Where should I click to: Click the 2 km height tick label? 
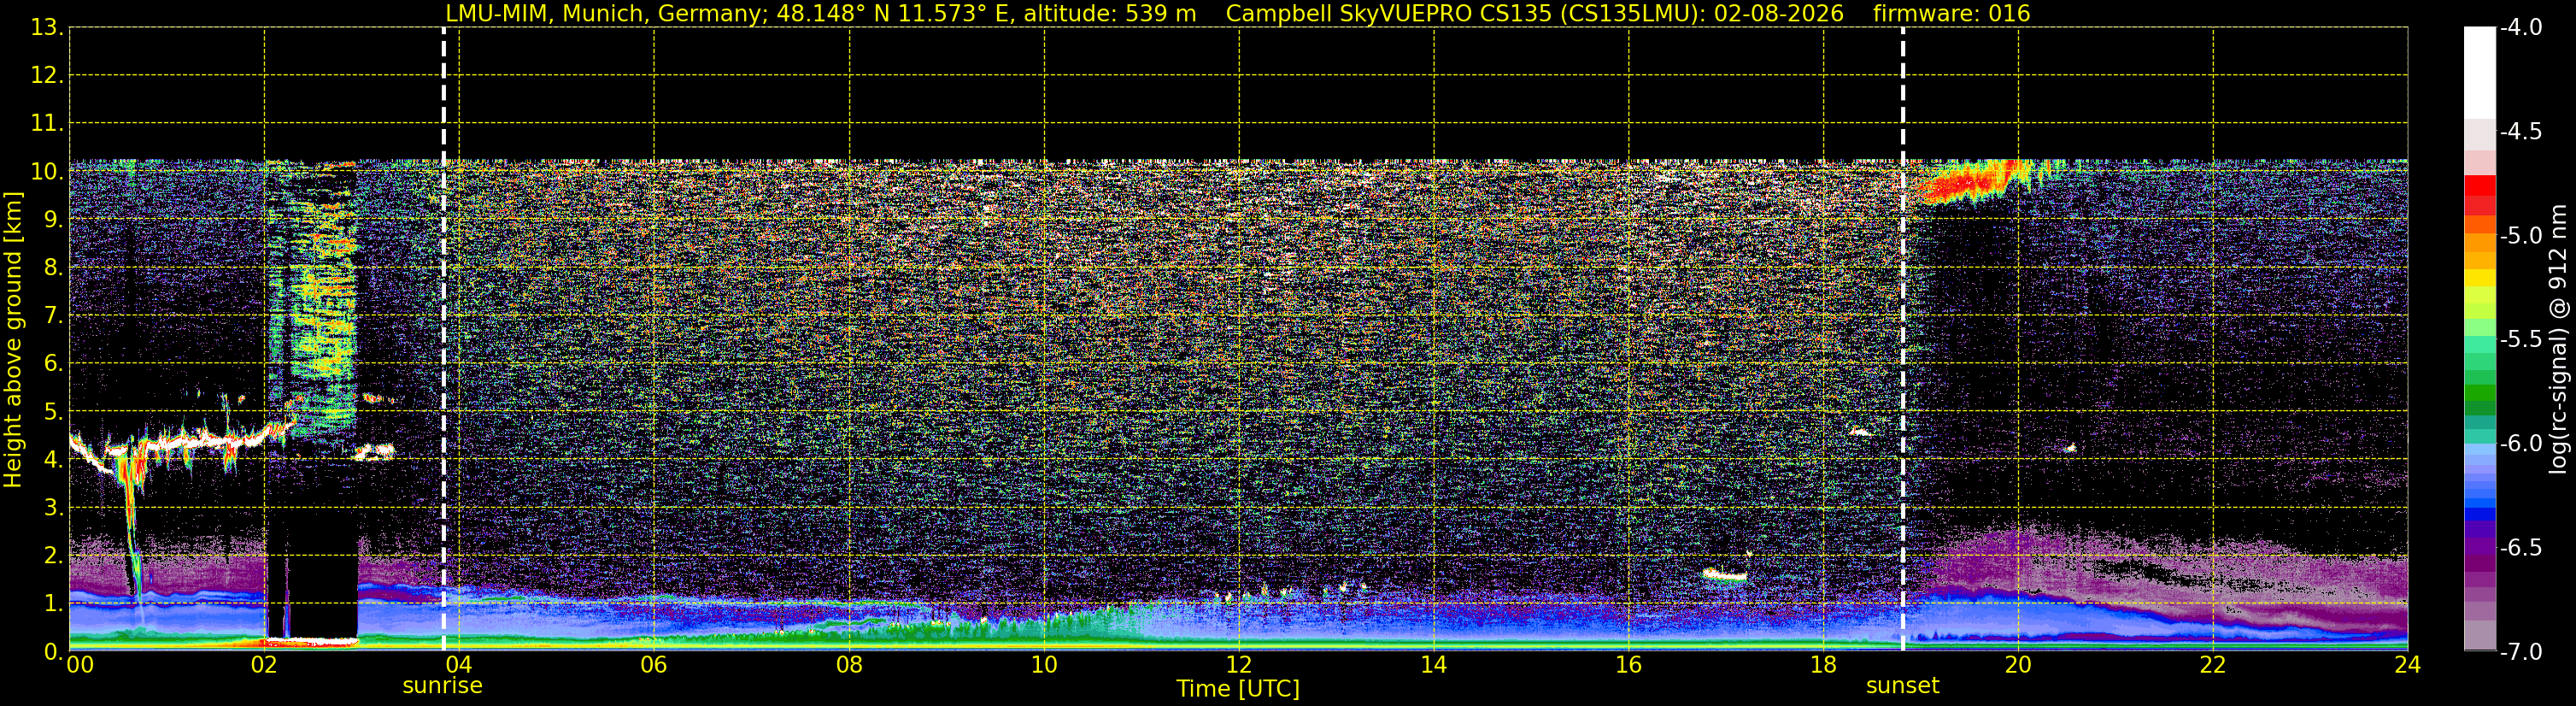pyautogui.click(x=52, y=556)
